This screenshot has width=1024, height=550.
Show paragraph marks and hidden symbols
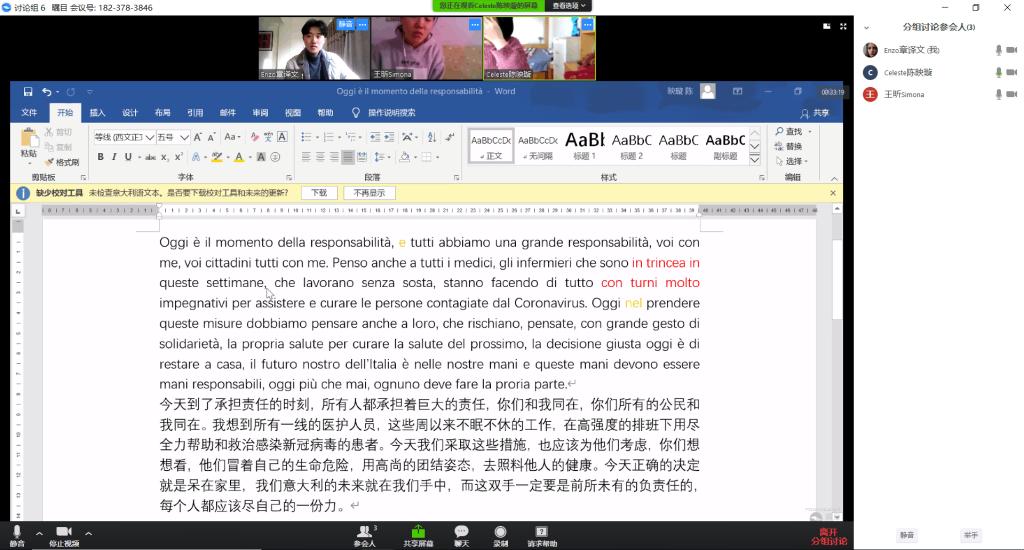click(x=450, y=137)
